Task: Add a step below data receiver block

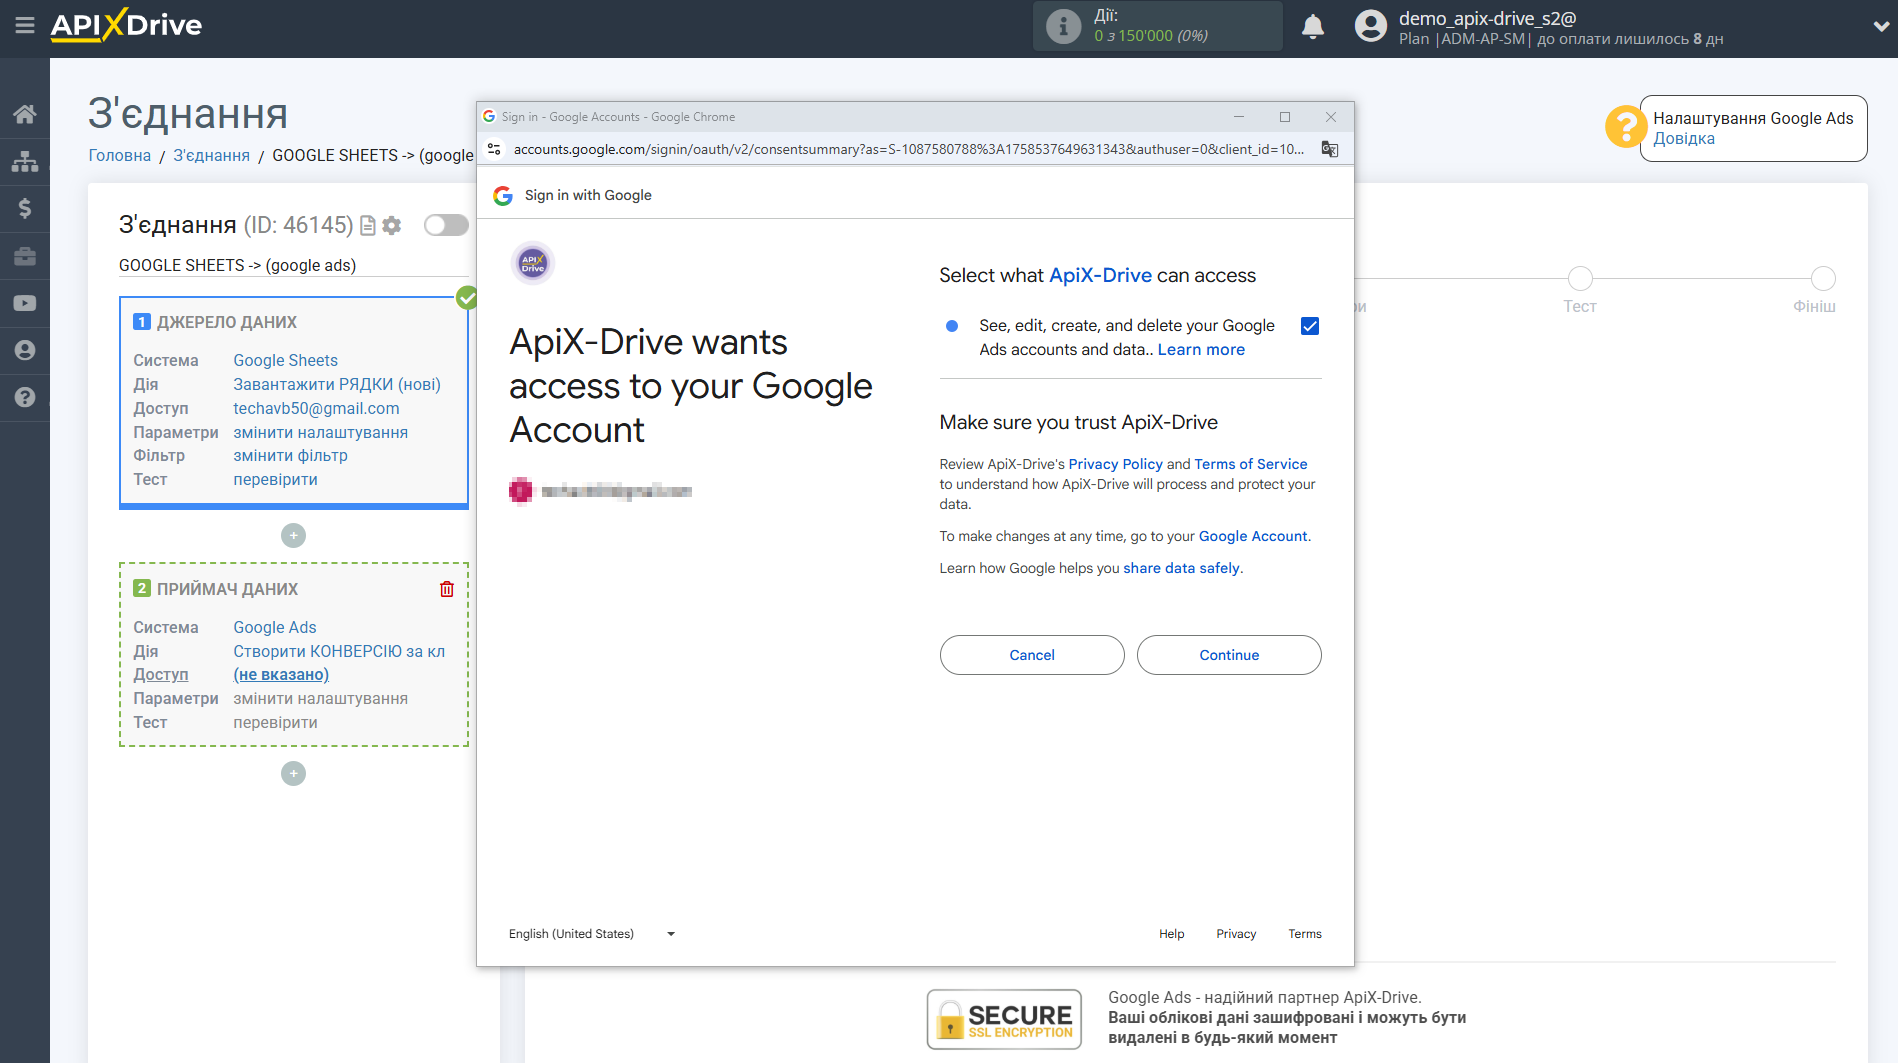Action: point(293,774)
